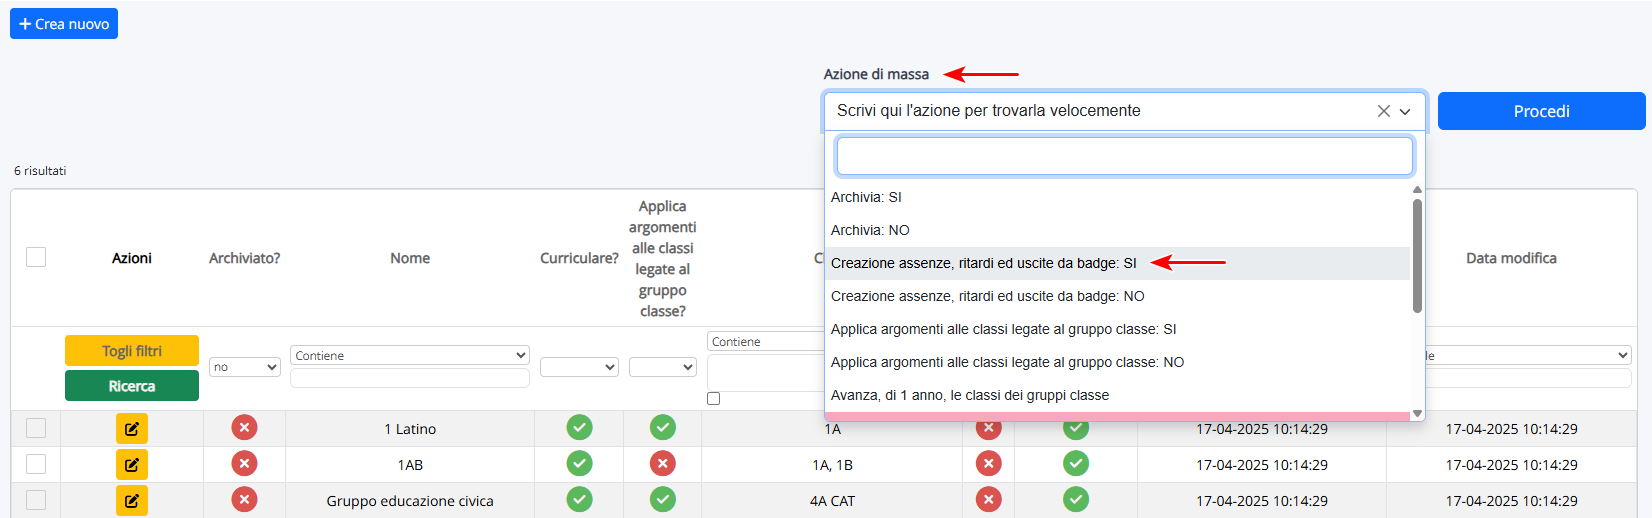
Task: Click the dropdown list vertical scrollbar
Action: tap(1417, 256)
